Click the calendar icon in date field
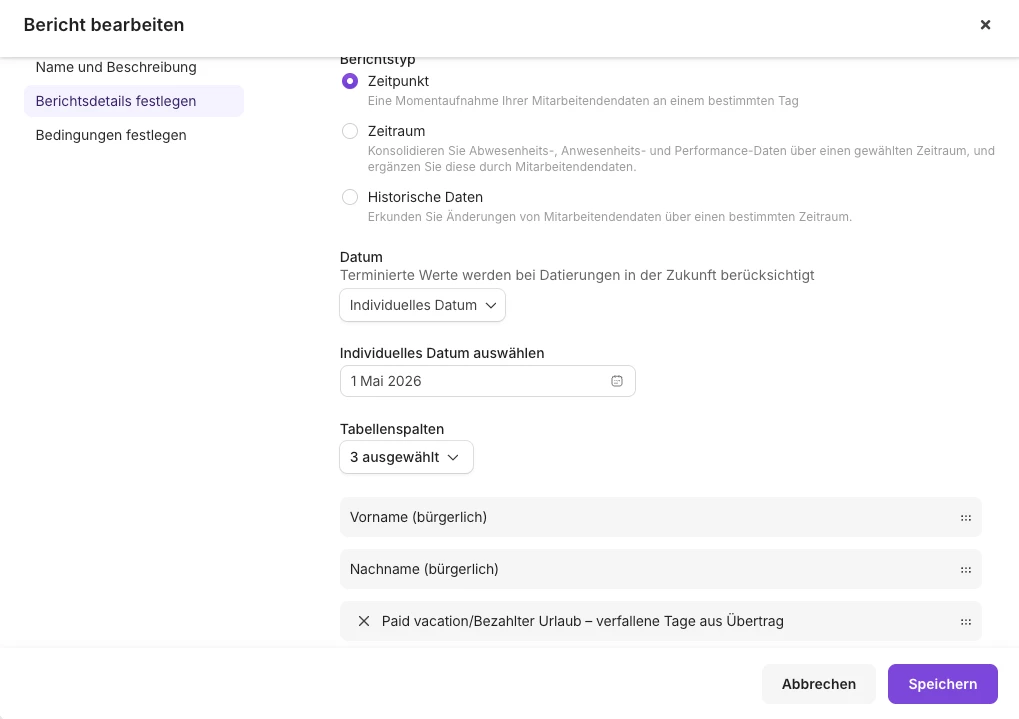Image resolution: width=1019 pixels, height=719 pixels. pyautogui.click(x=617, y=381)
